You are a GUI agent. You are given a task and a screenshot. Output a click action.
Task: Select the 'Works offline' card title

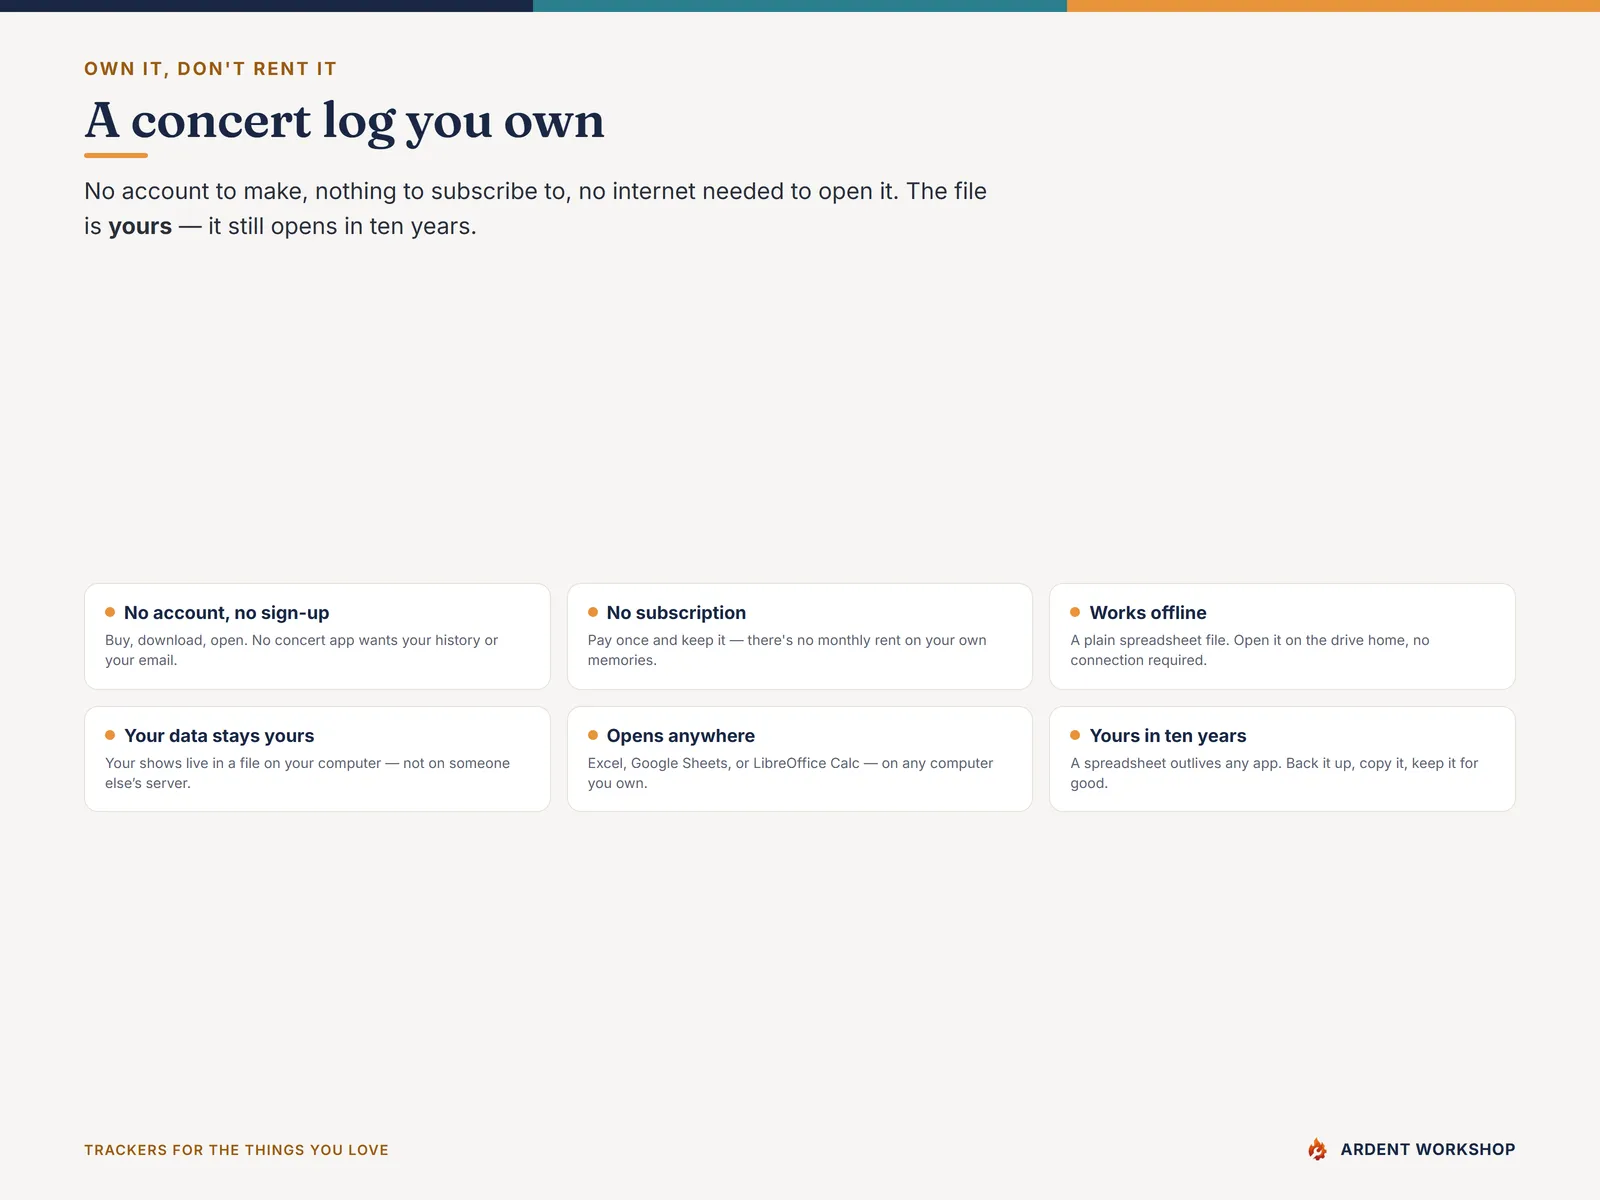[1148, 613]
